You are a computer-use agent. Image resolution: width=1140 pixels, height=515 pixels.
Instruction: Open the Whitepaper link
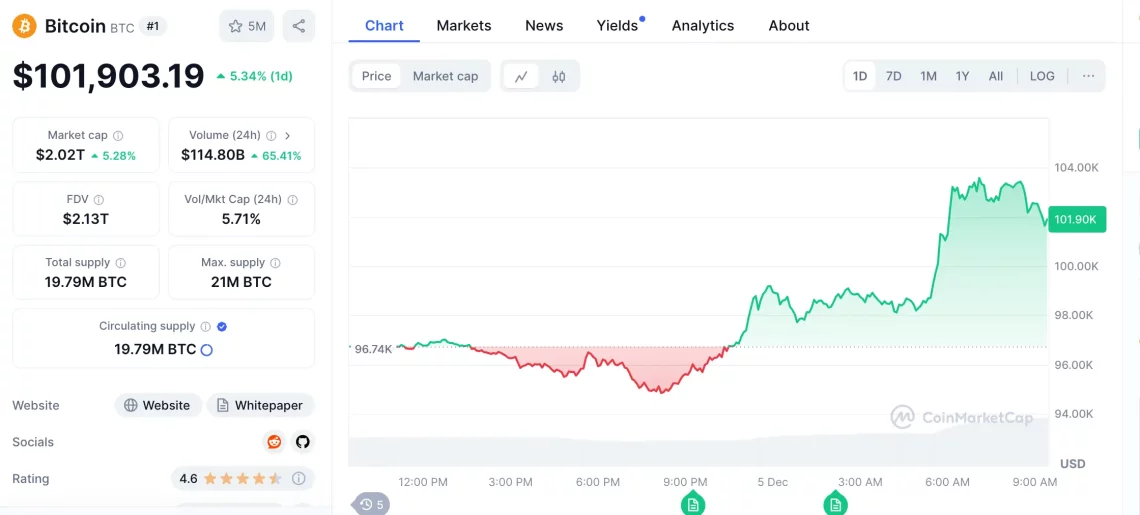tap(260, 405)
